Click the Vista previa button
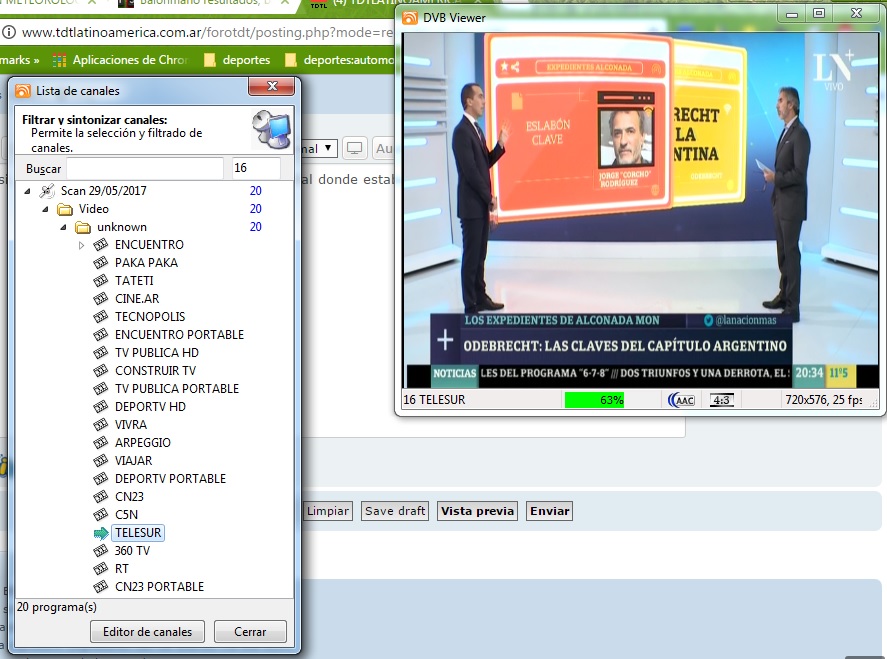Viewport: 887px width, 659px height. tap(477, 511)
